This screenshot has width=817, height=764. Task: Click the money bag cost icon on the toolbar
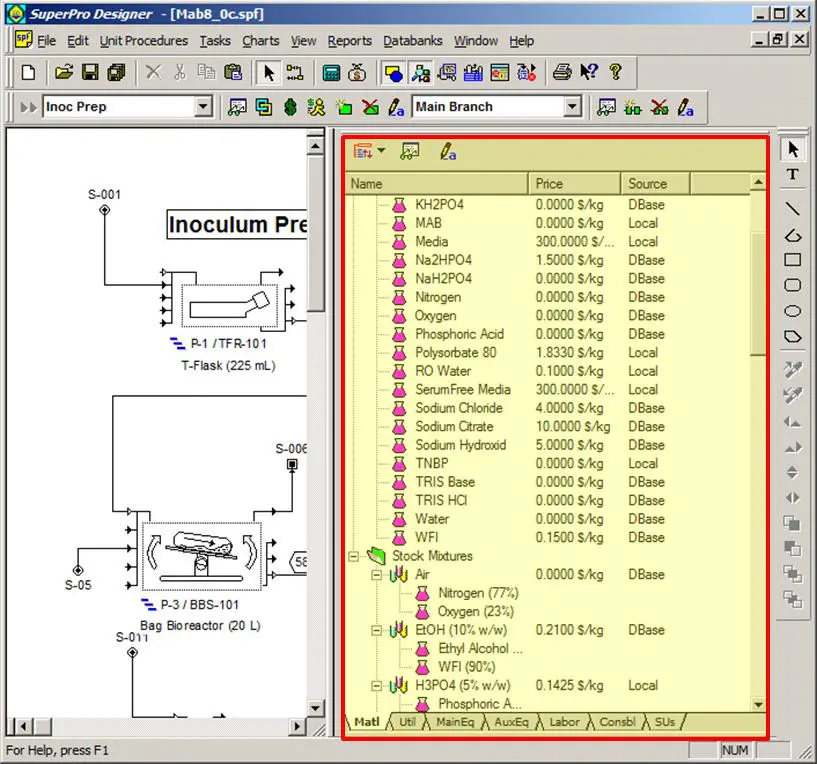[359, 72]
